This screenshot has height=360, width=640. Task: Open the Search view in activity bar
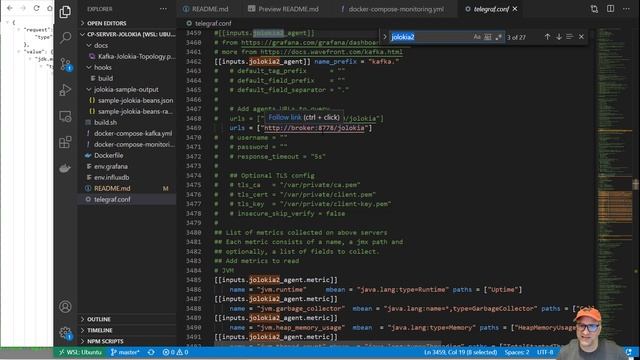(x=65, y=38)
